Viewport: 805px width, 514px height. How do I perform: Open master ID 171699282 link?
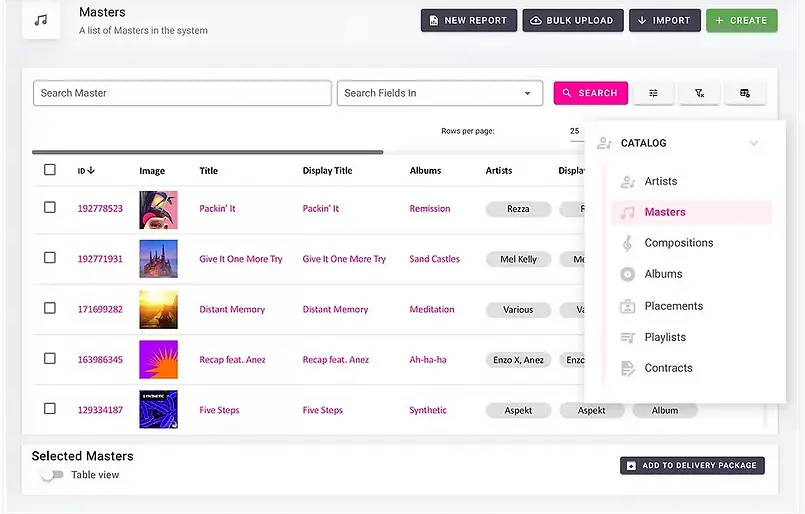tap(100, 309)
